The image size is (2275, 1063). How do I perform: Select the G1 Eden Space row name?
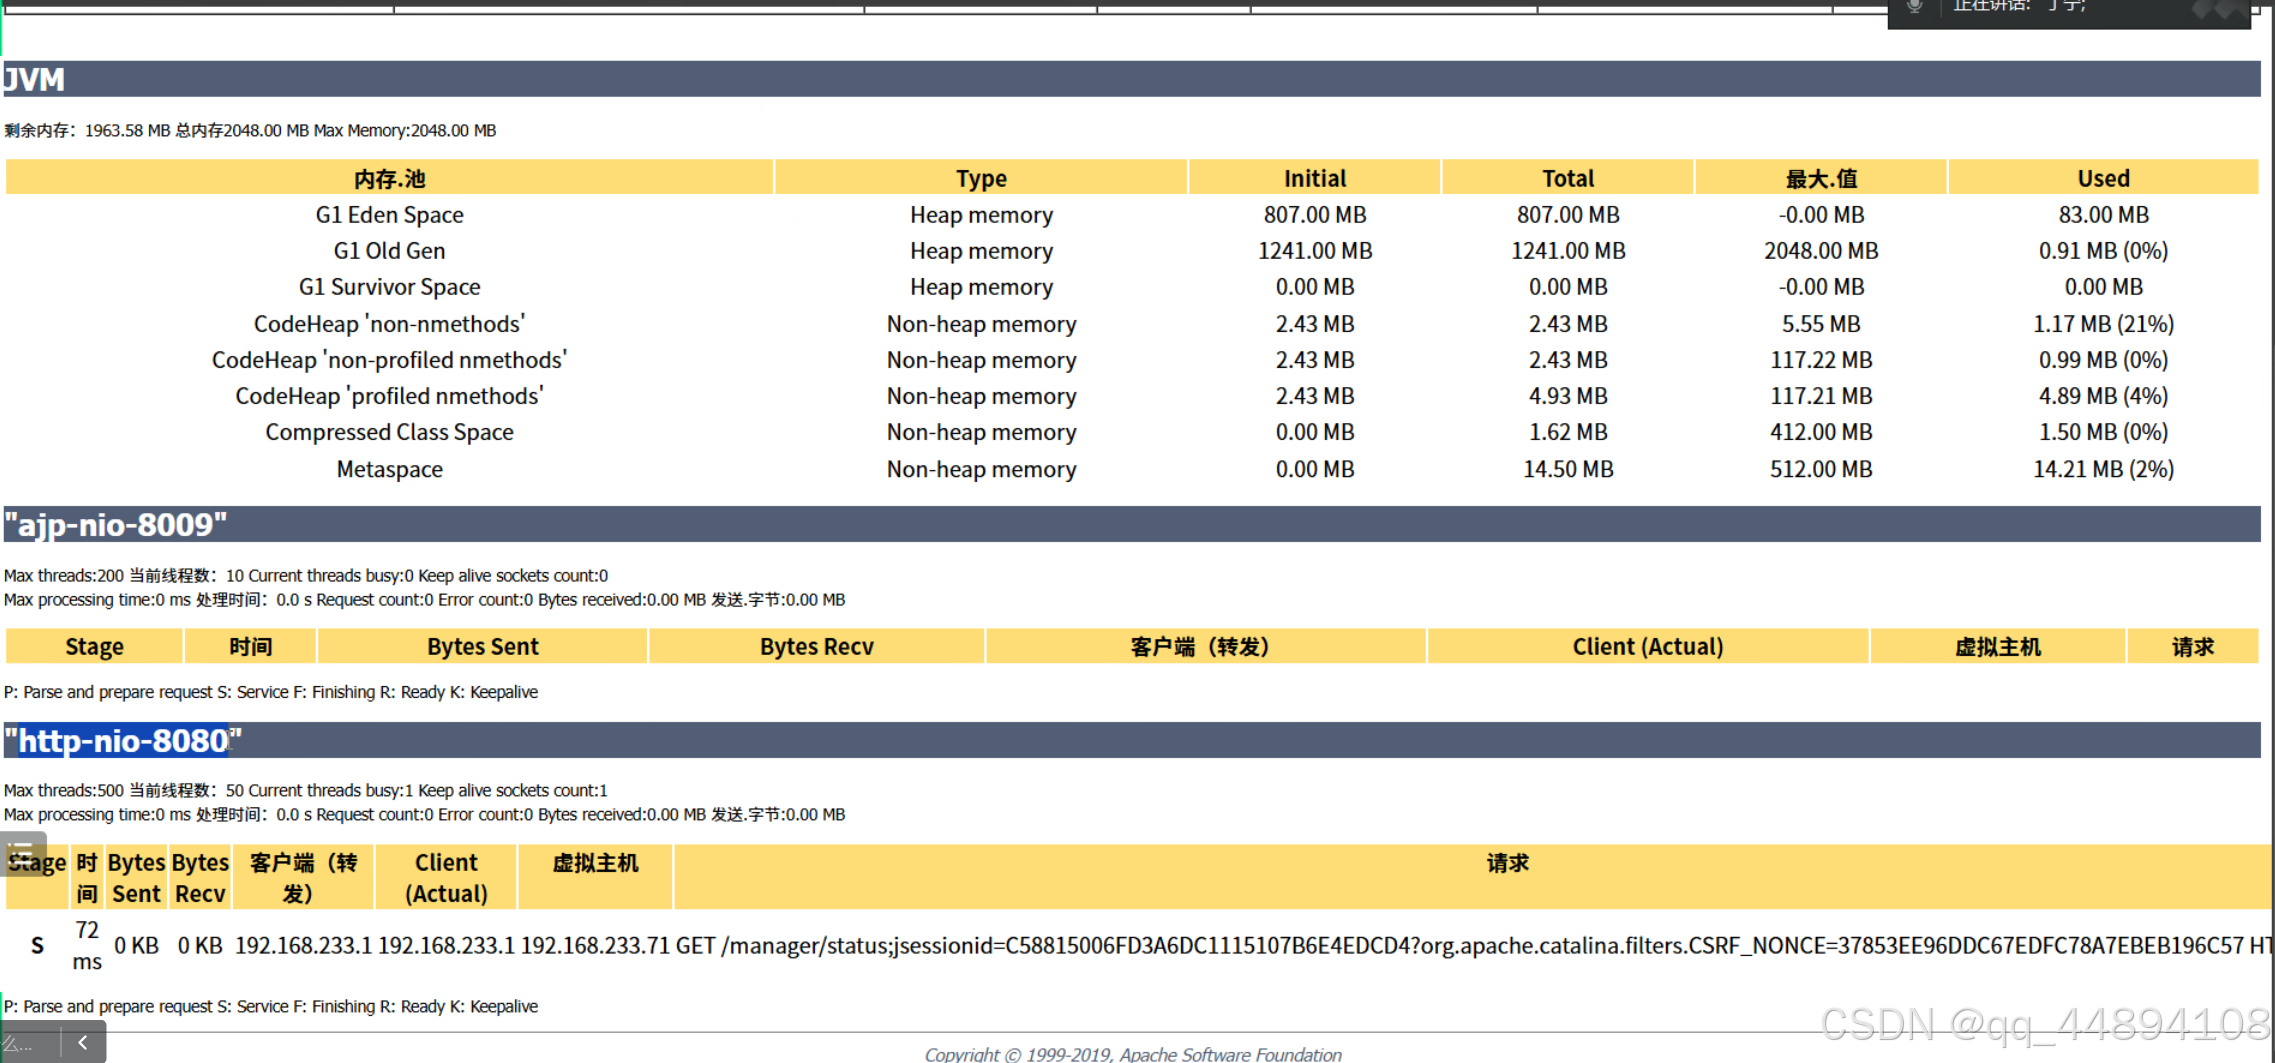click(x=389, y=215)
